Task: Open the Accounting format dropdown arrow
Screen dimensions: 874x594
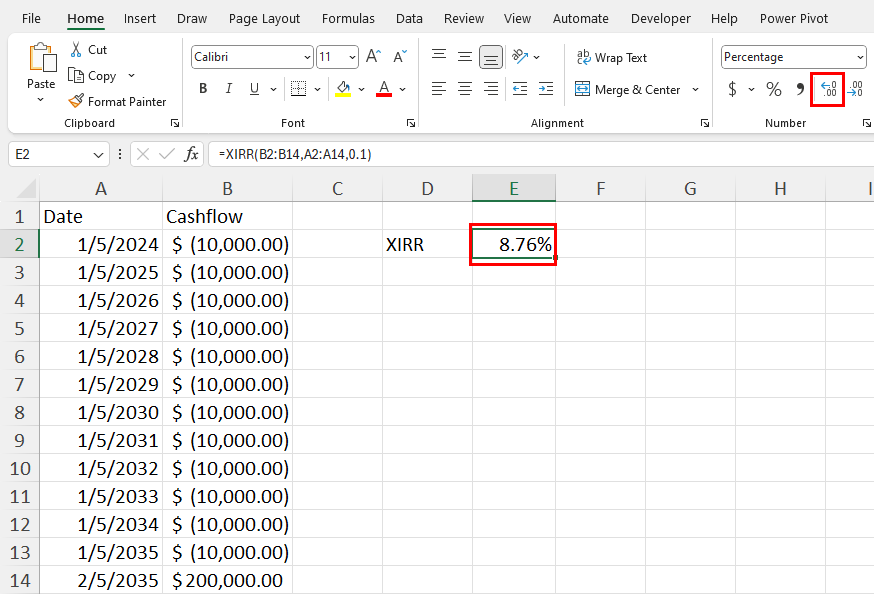Action: click(751, 89)
